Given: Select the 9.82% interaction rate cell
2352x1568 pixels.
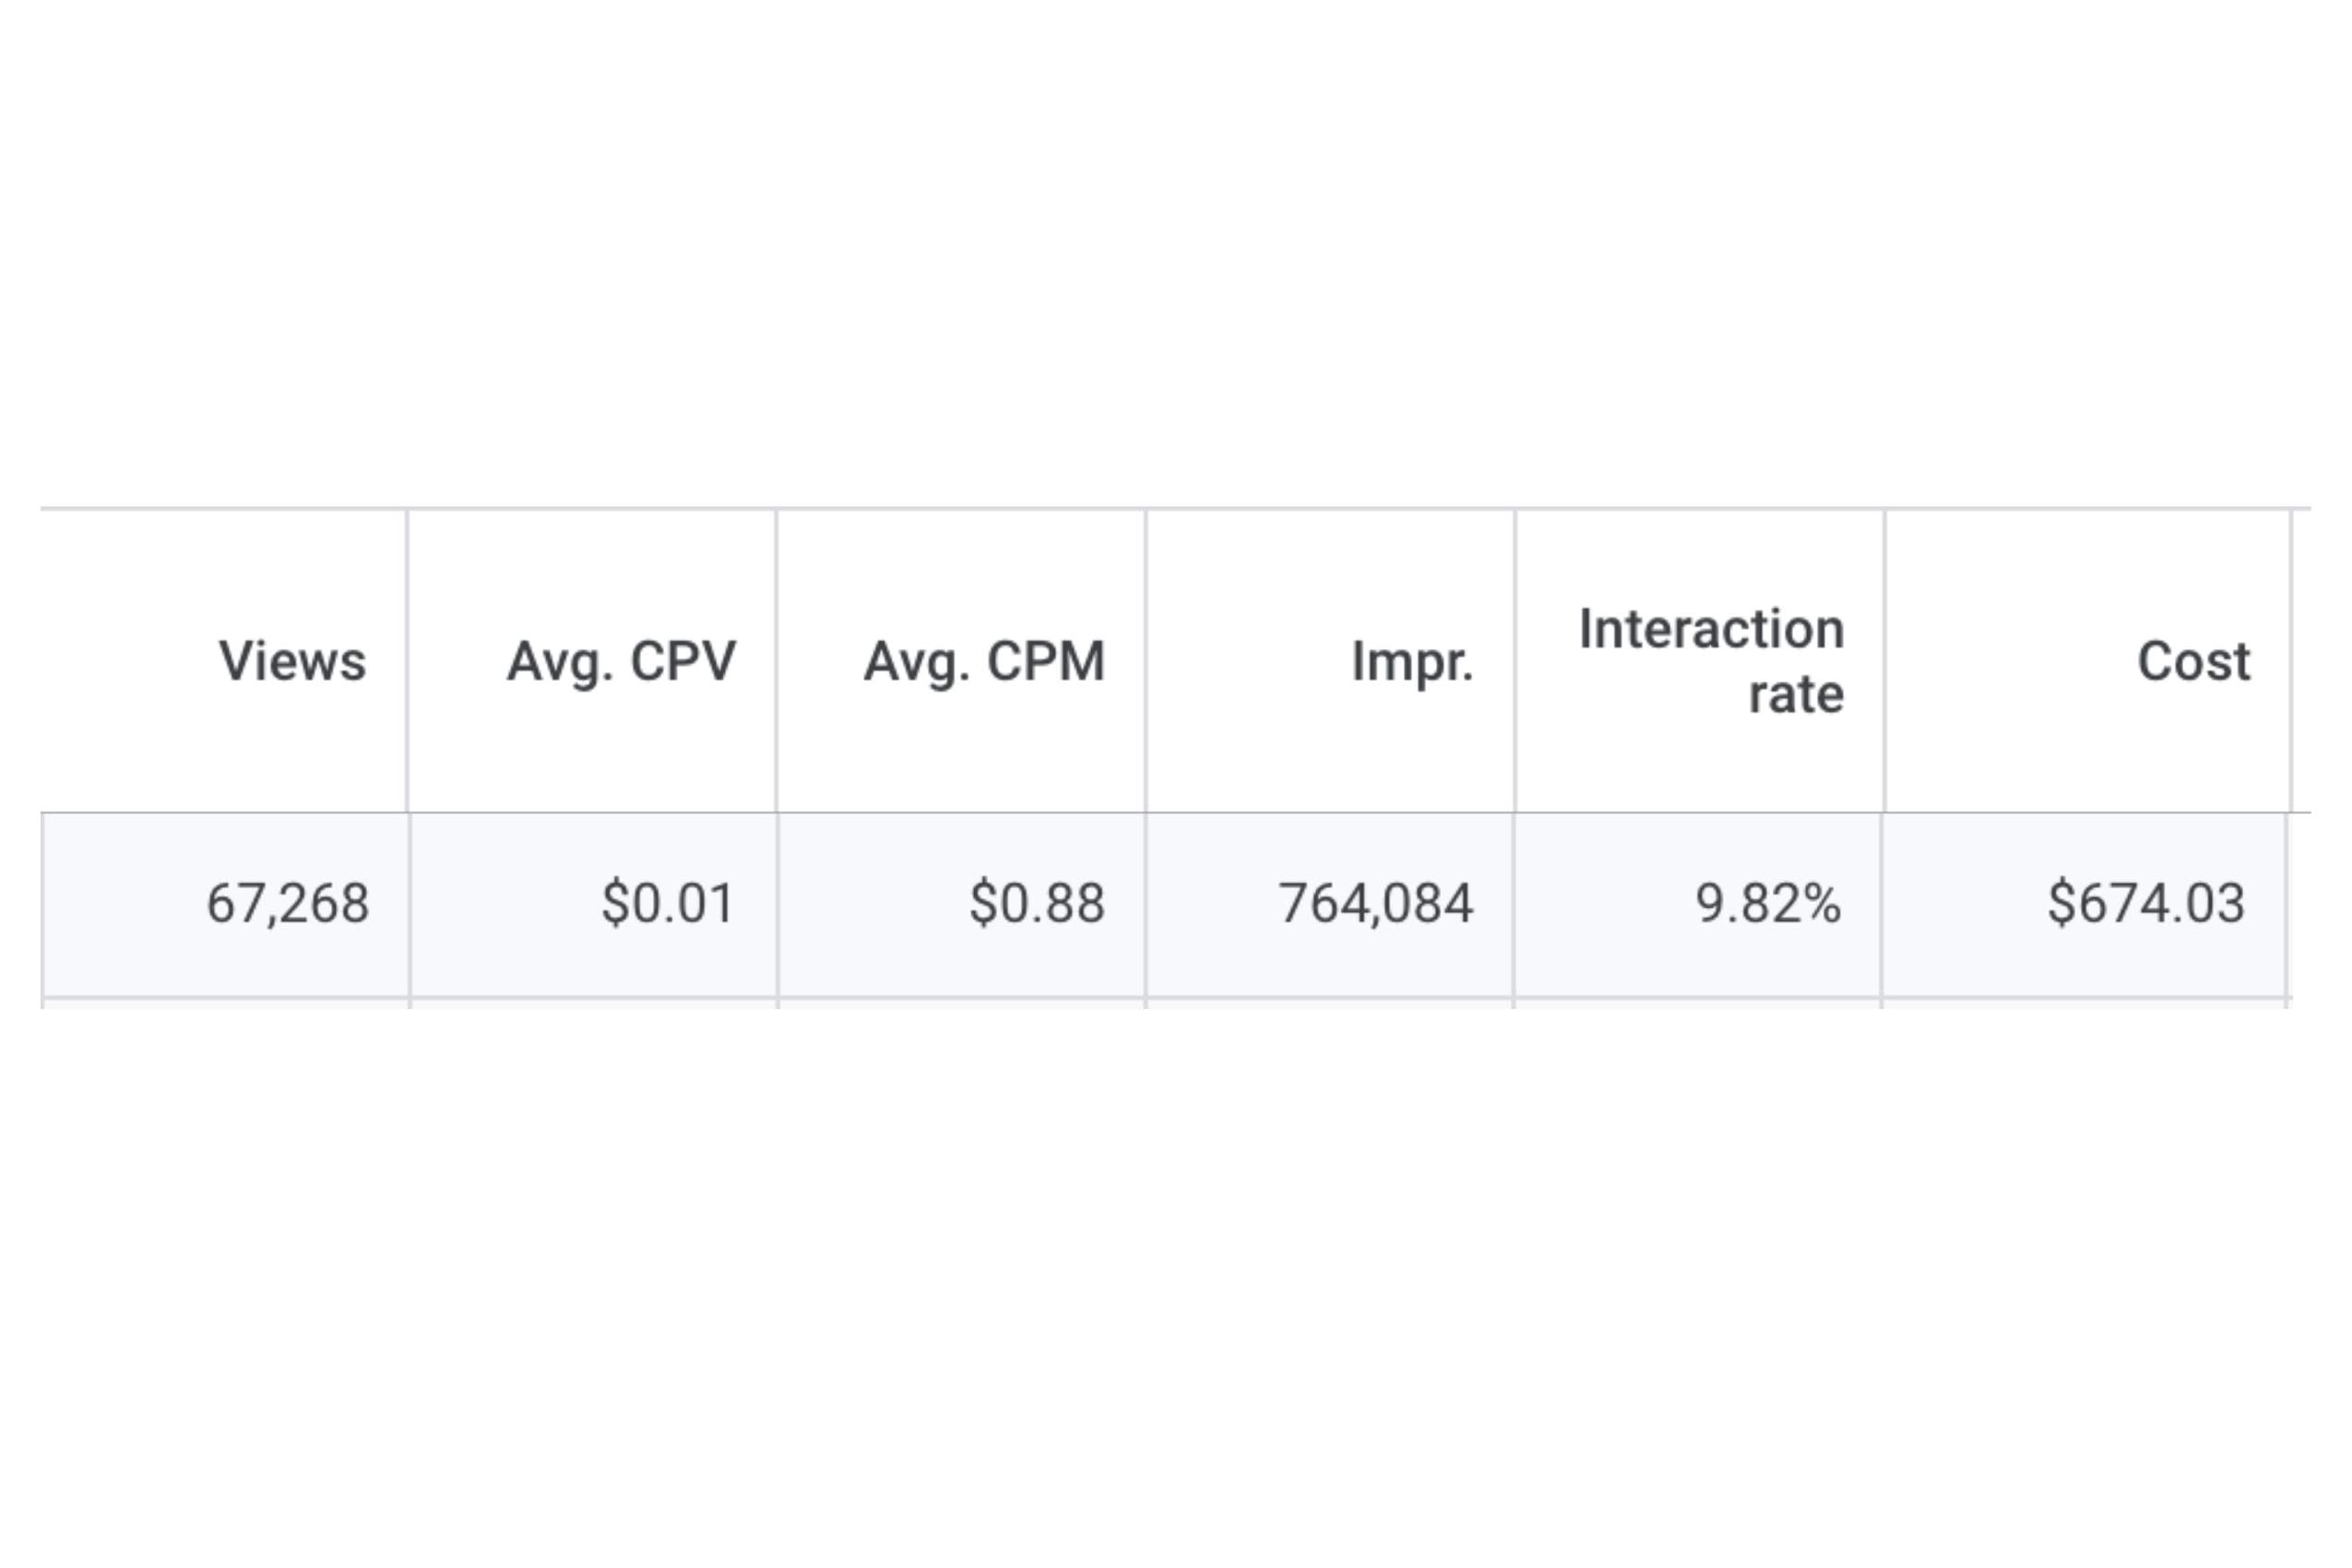Looking at the screenshot, I should (x=1698, y=904).
